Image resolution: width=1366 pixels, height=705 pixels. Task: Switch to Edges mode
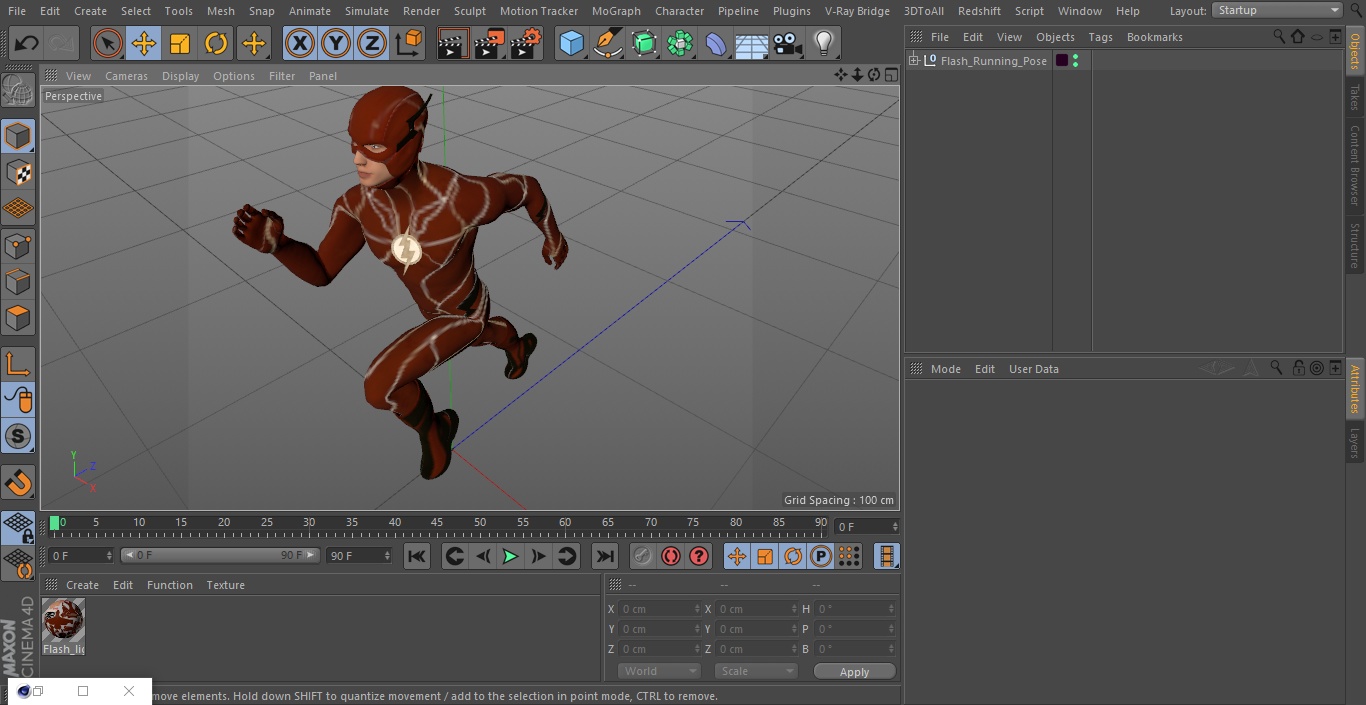(x=18, y=281)
